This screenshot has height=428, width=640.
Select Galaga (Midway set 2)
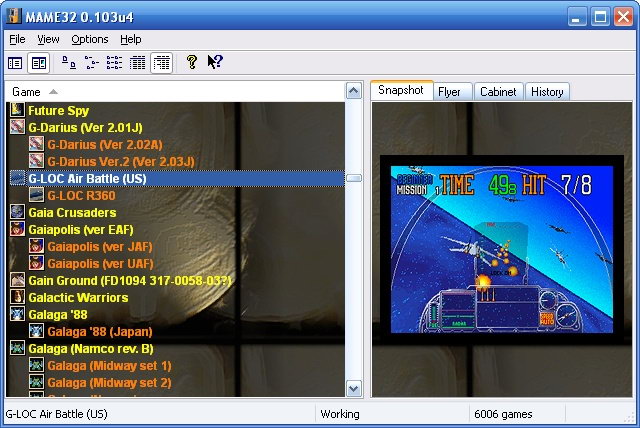pyautogui.click(x=109, y=383)
